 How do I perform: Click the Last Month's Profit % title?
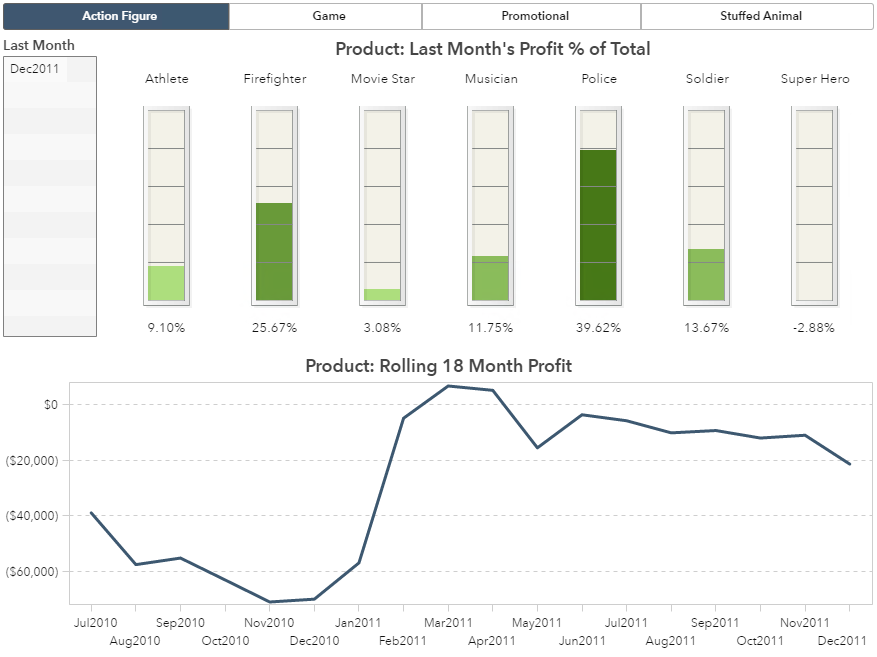tap(492, 49)
